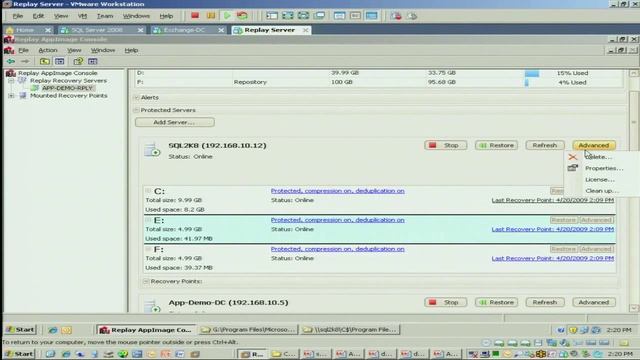Expand the Recovery Points section
The width and height of the screenshot is (640, 360).
click(x=146, y=281)
